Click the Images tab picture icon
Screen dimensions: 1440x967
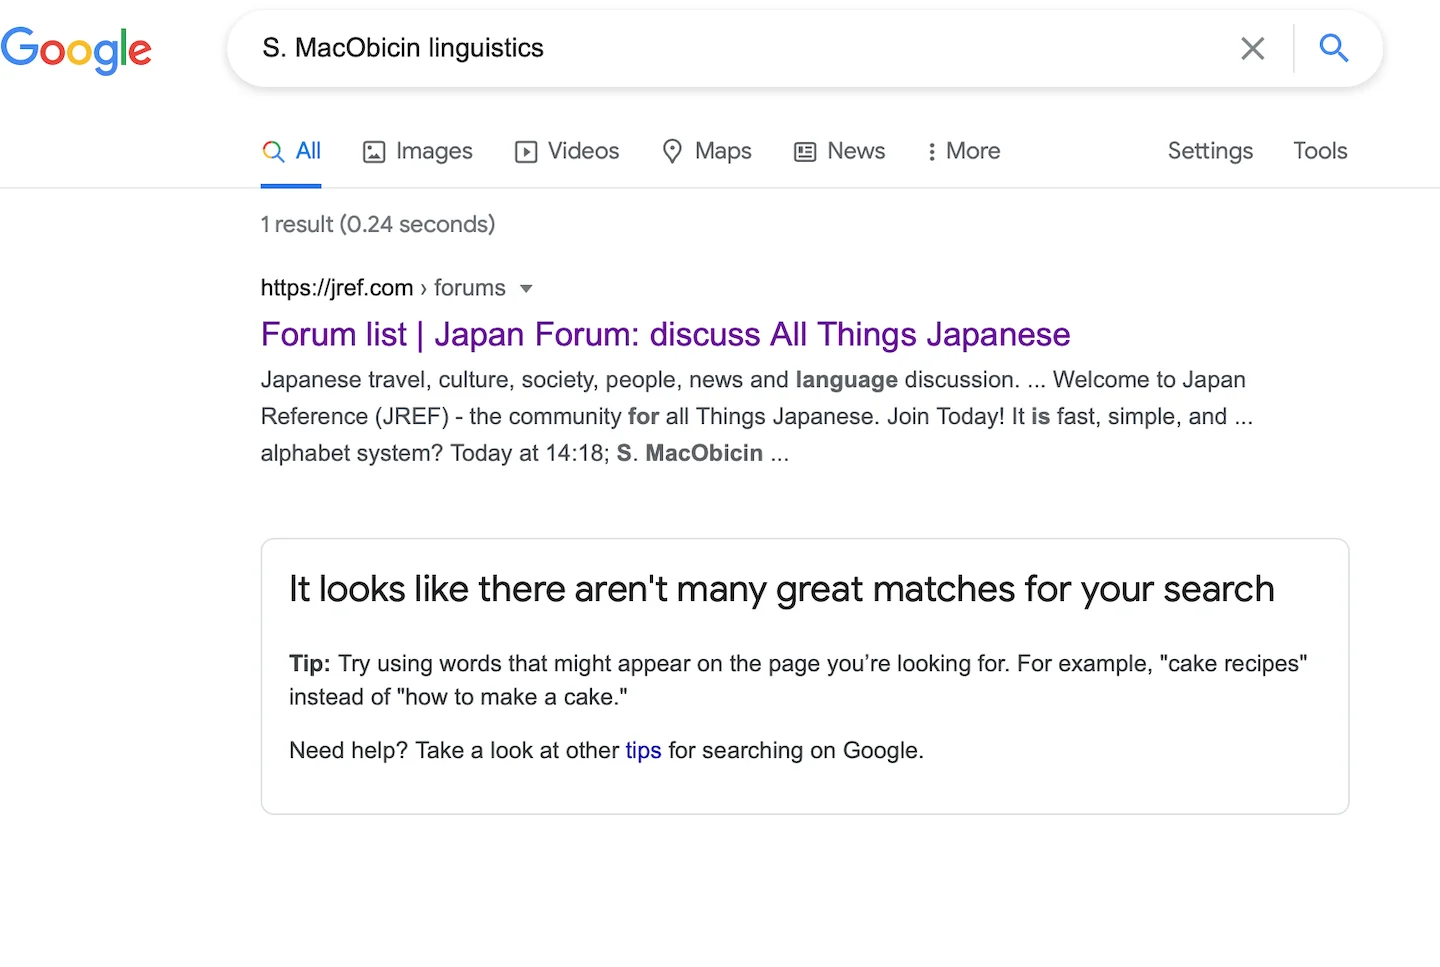[374, 152]
